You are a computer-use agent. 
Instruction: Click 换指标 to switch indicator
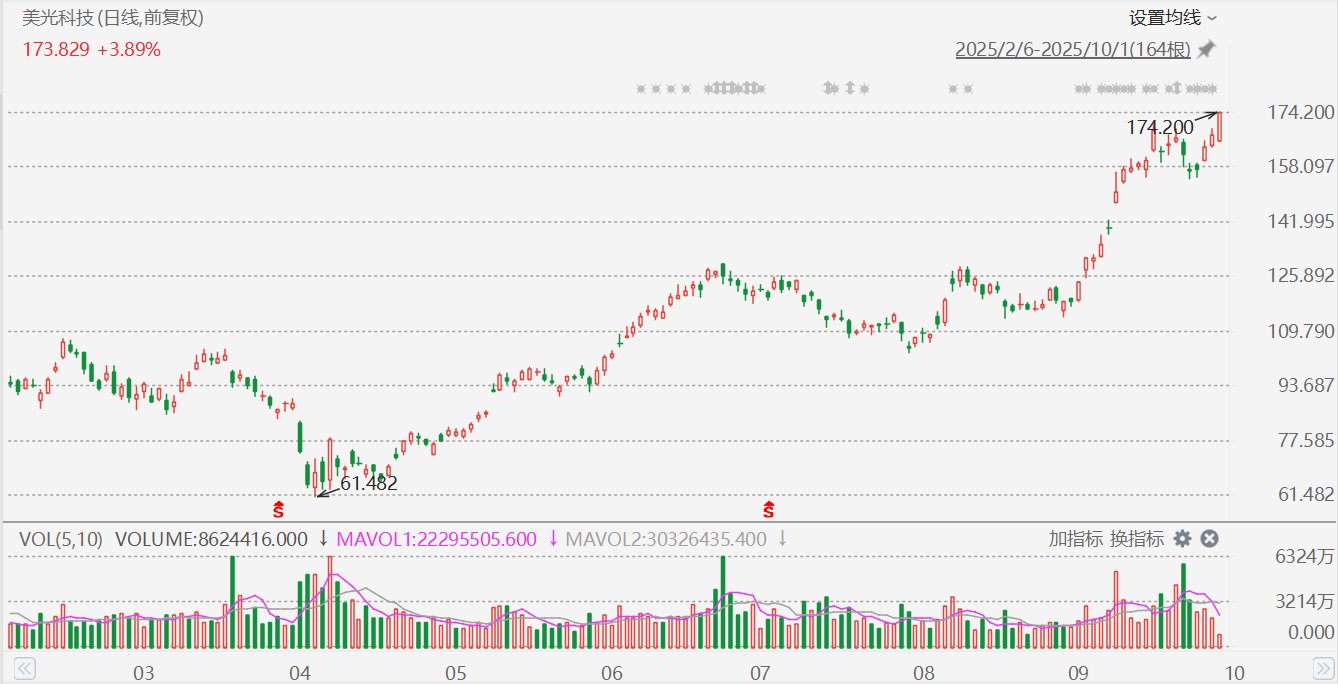1137,539
